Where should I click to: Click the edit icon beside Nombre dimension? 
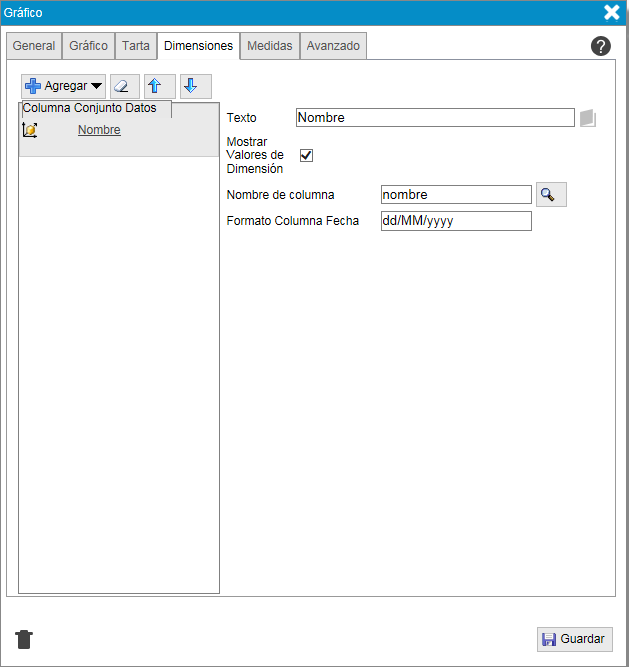pos(30,130)
